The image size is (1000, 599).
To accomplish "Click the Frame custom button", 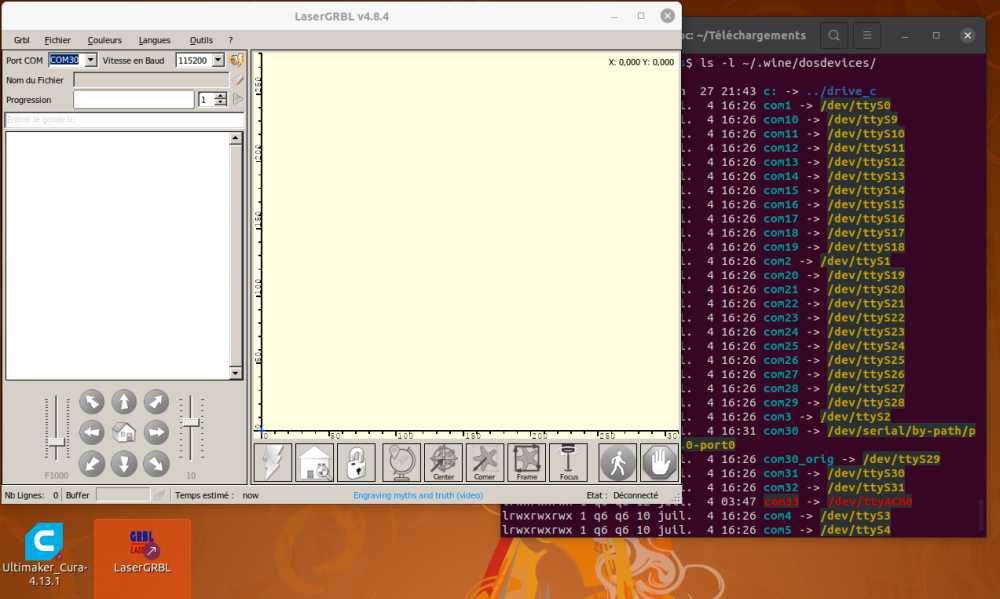I will pos(526,462).
